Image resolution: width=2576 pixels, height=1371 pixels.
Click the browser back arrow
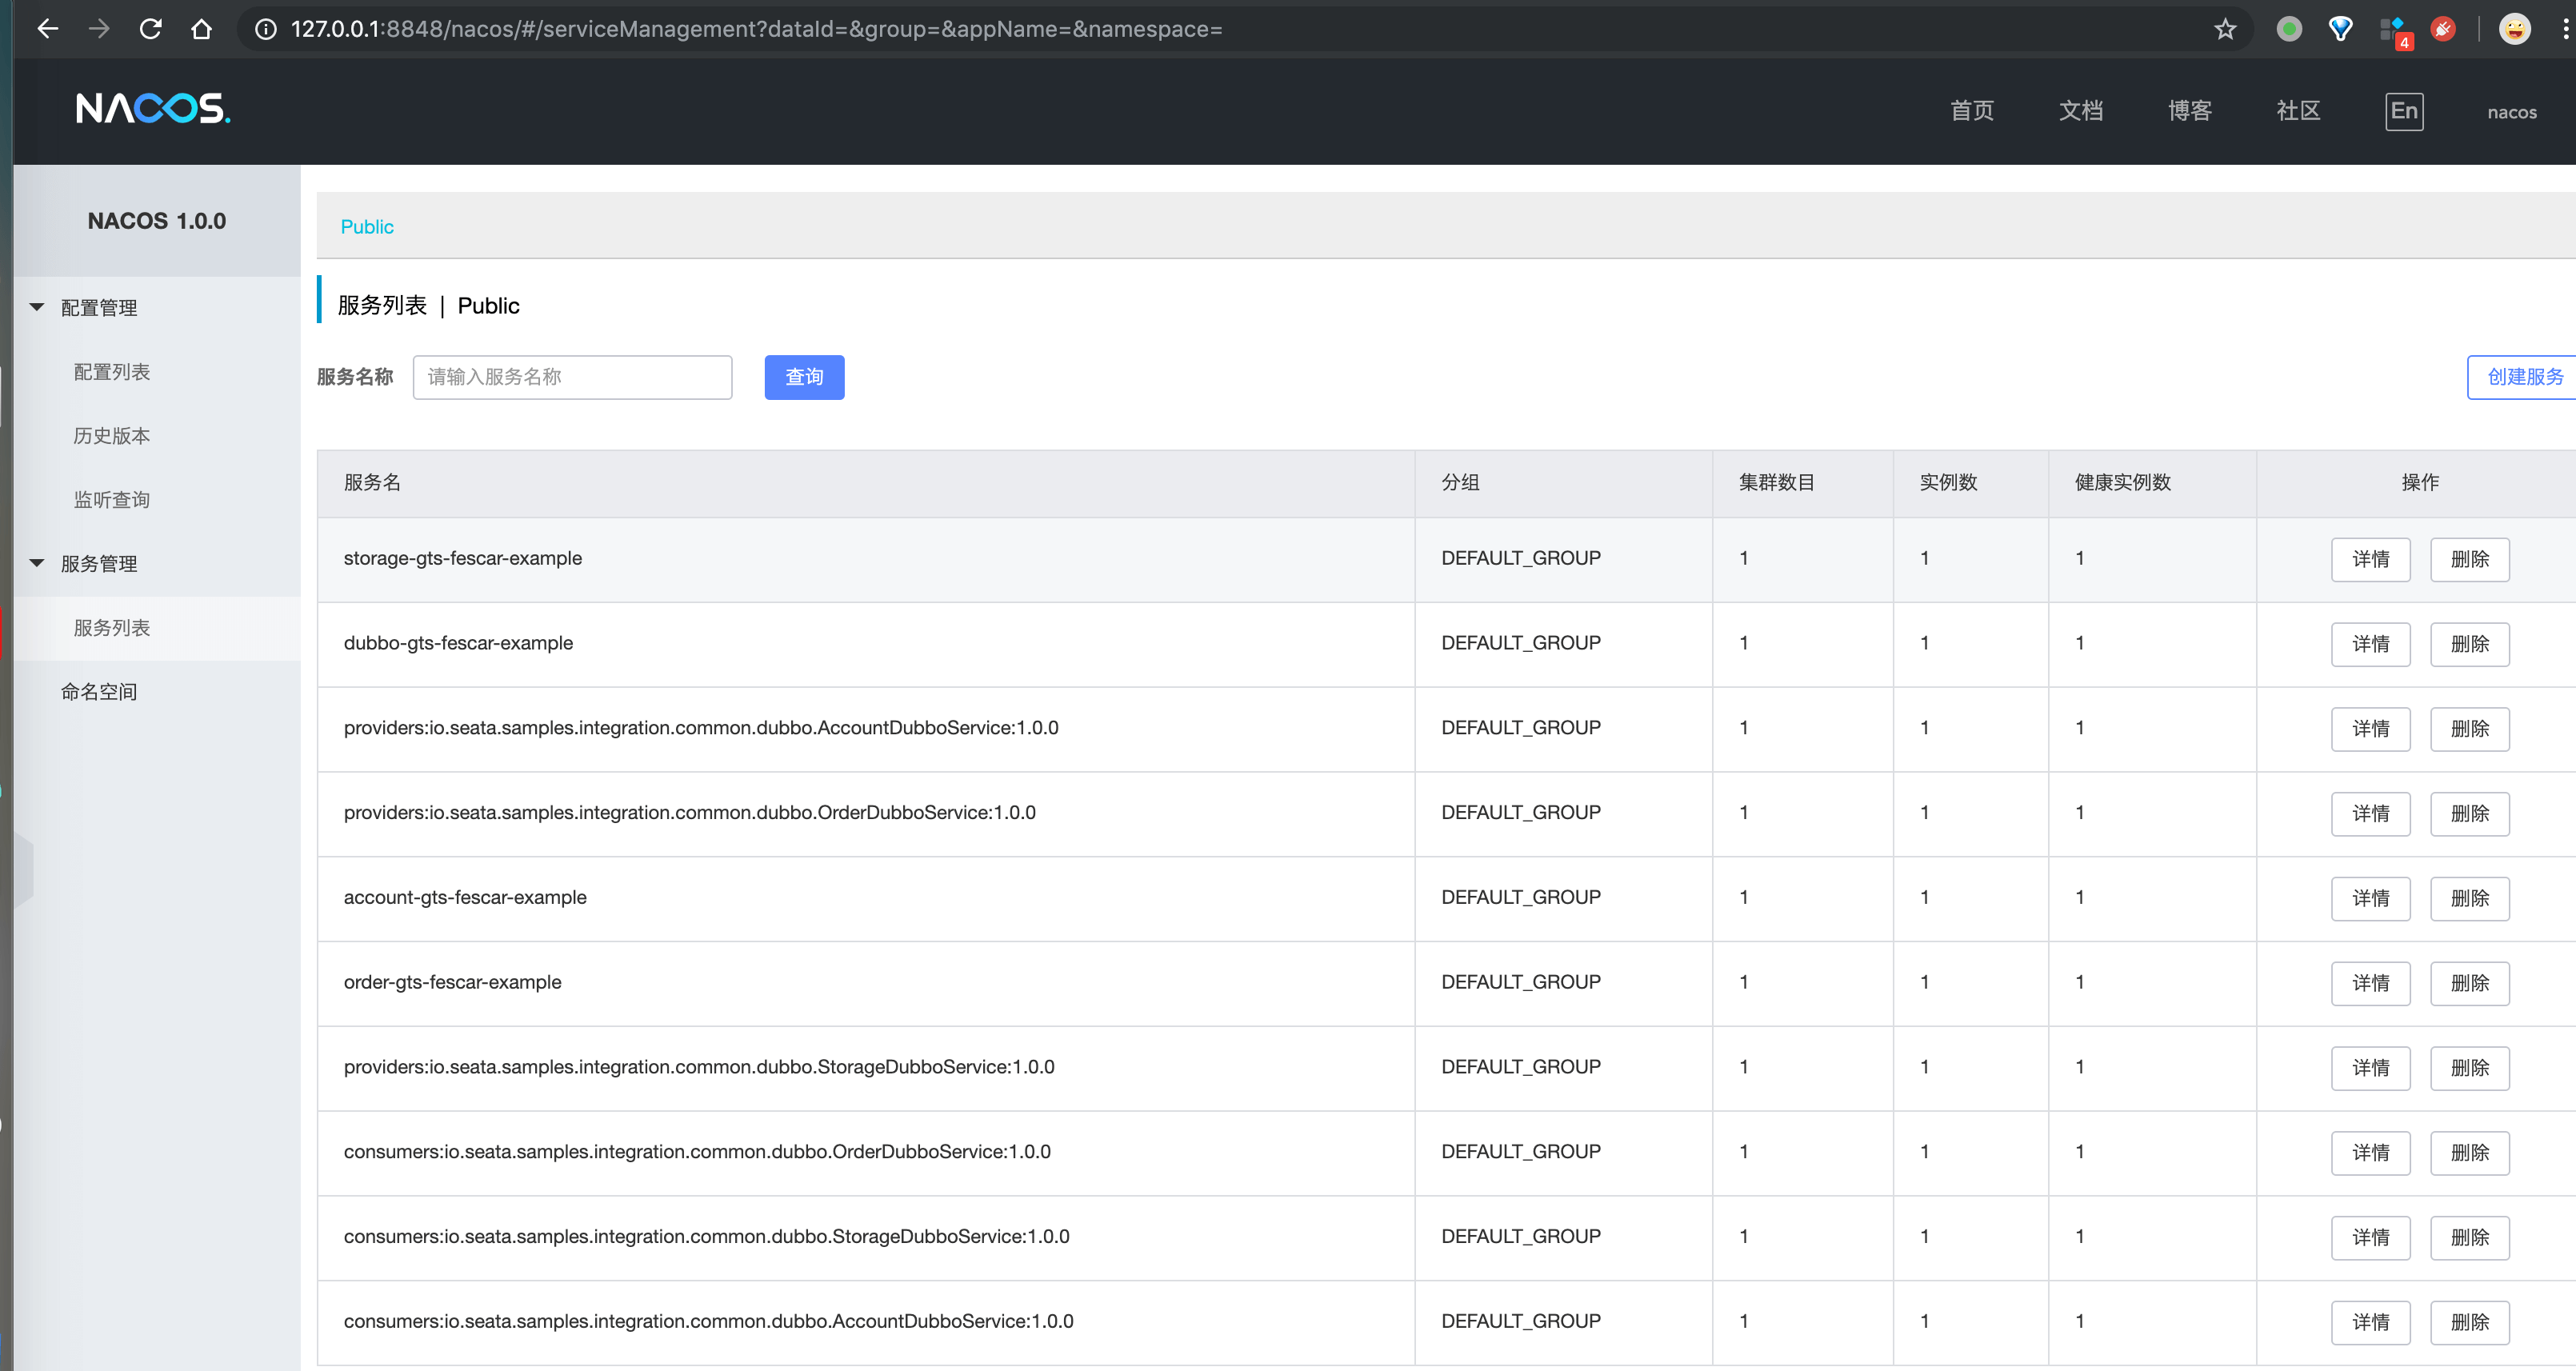pos(47,29)
